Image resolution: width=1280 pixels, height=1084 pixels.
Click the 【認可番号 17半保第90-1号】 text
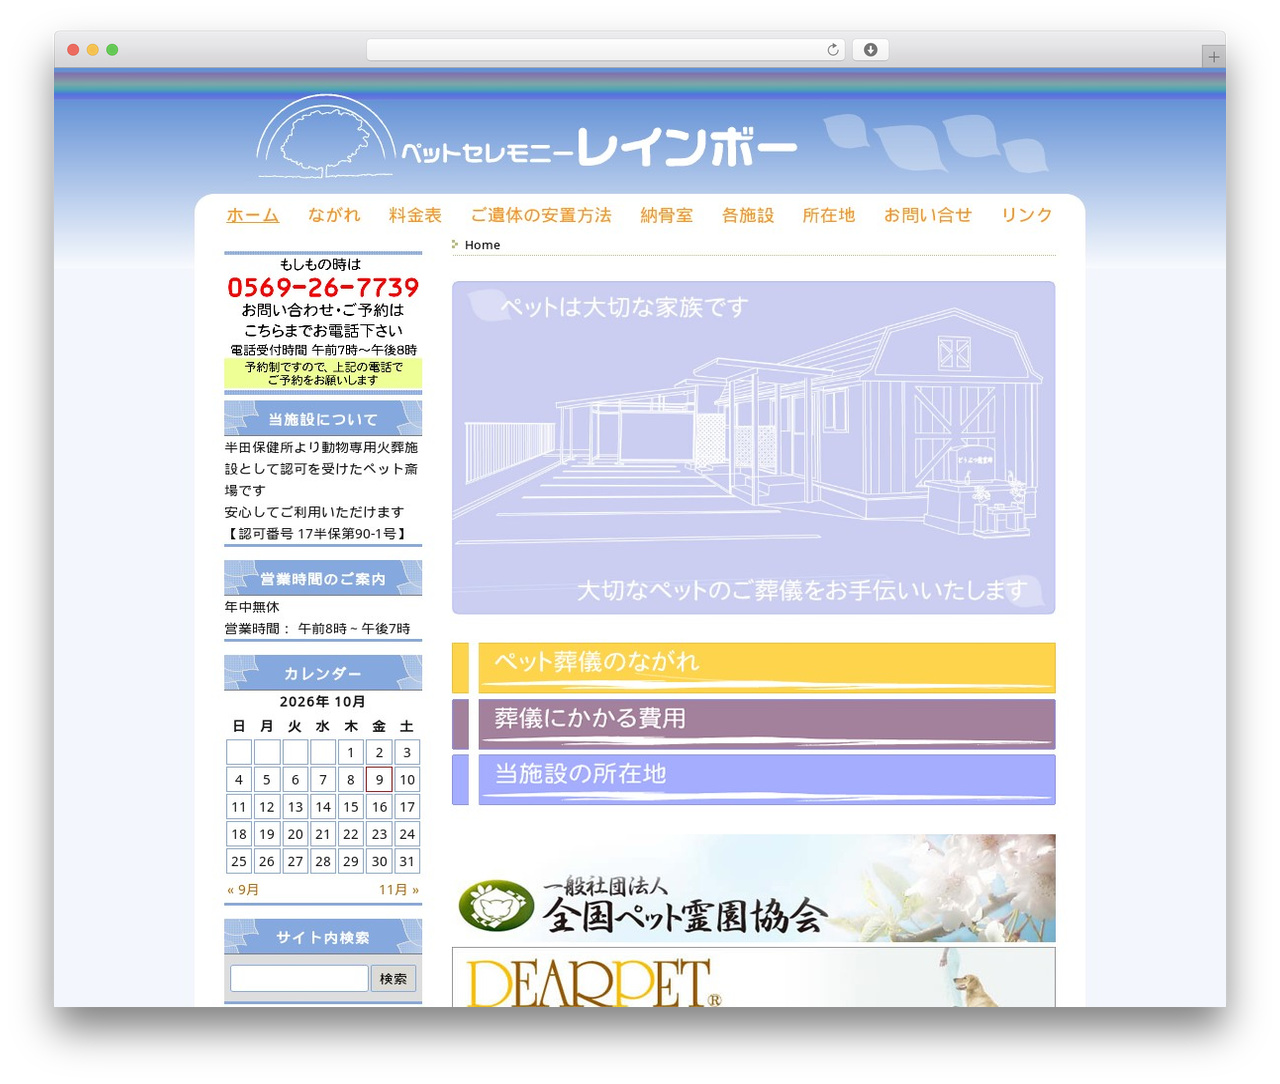pyautogui.click(x=317, y=534)
